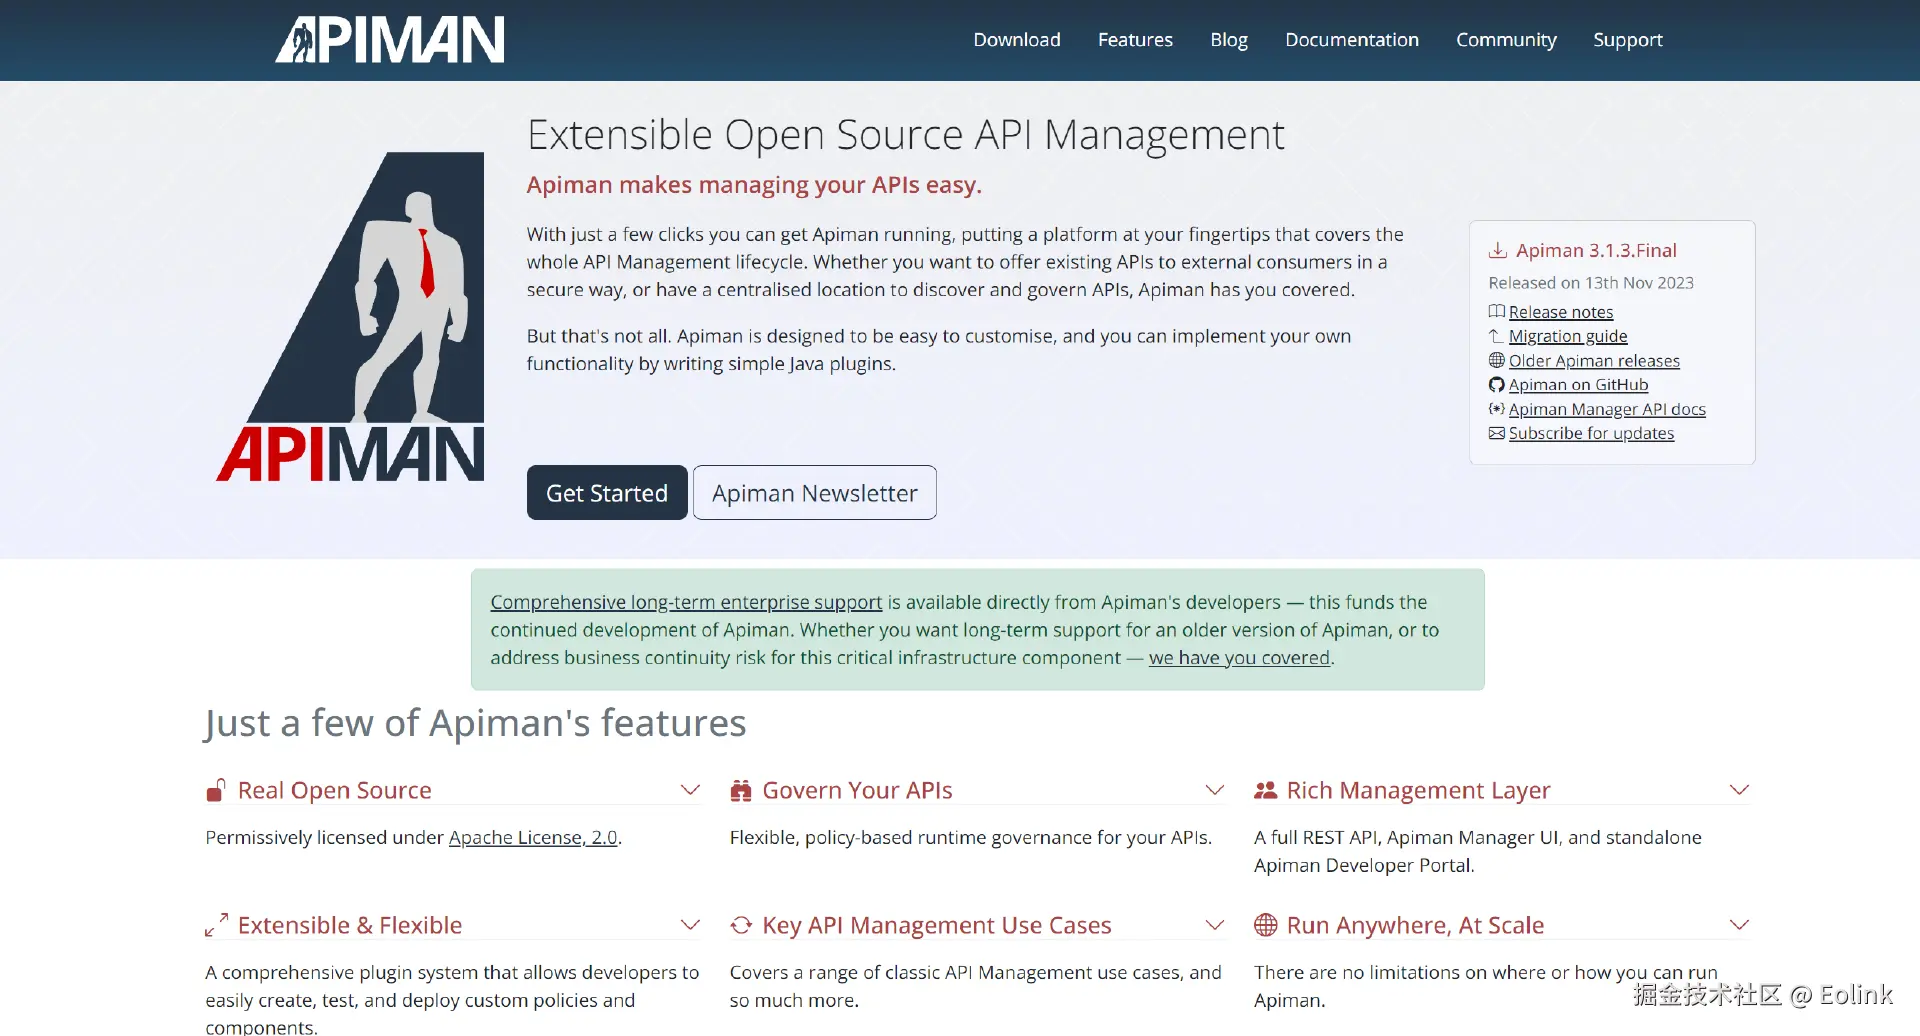
Task: Go to the Blog page
Action: click(1229, 40)
